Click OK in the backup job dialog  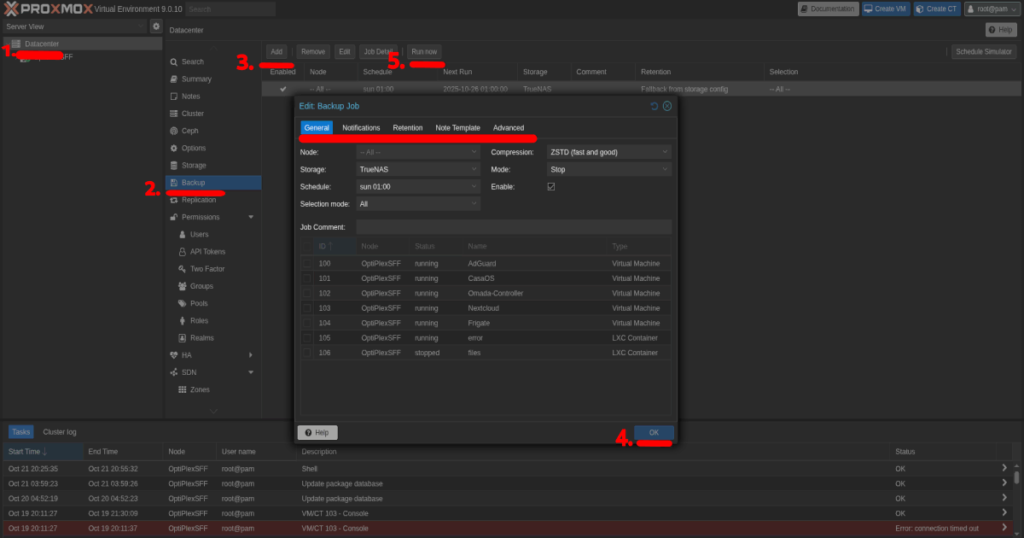coord(654,433)
